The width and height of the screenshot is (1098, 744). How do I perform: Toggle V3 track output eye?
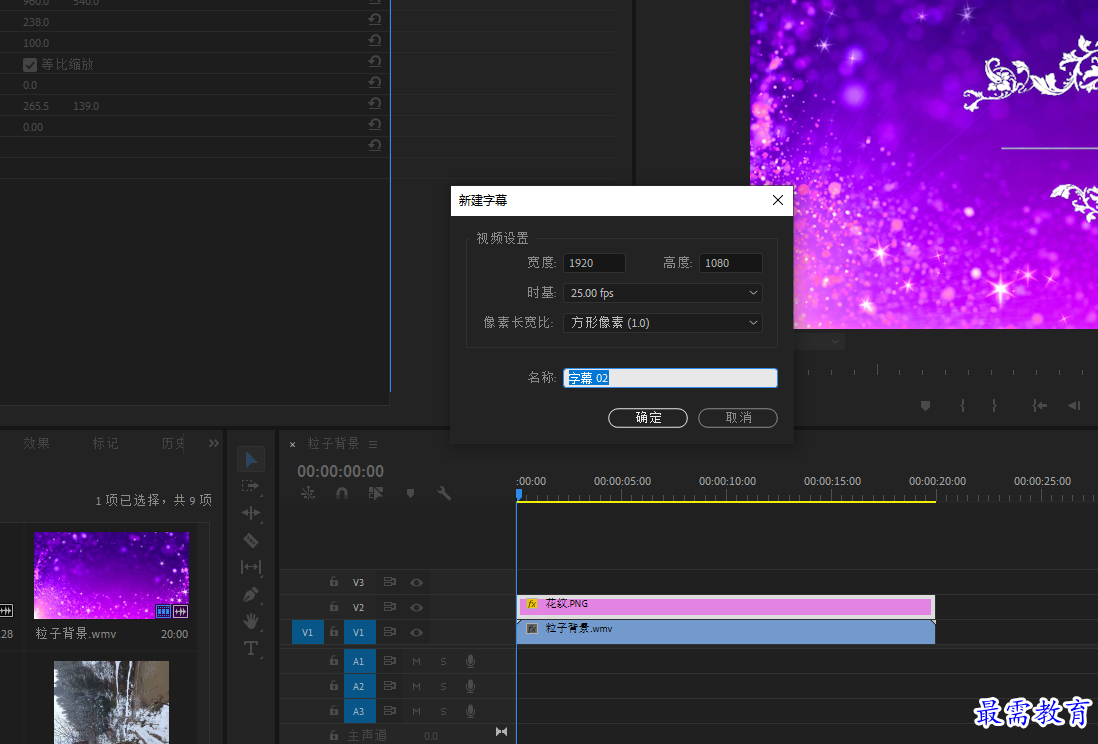(x=416, y=582)
